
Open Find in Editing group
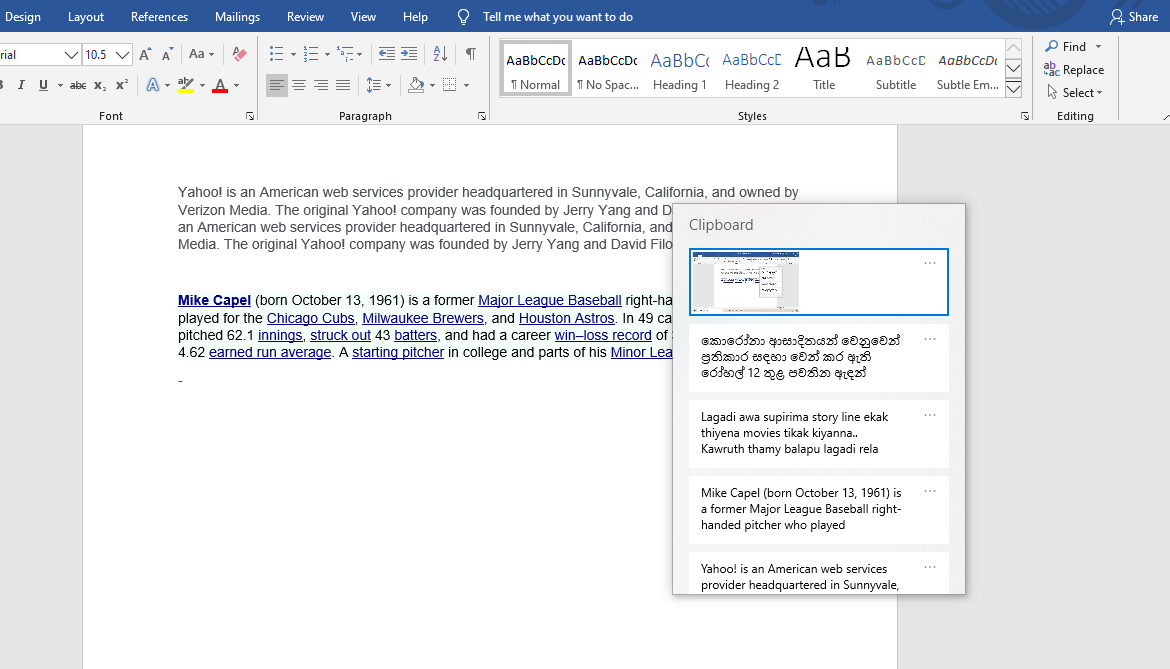coord(1066,46)
